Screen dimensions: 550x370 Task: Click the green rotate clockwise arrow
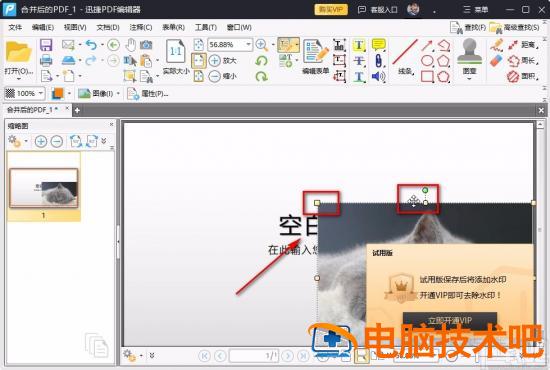262,76
